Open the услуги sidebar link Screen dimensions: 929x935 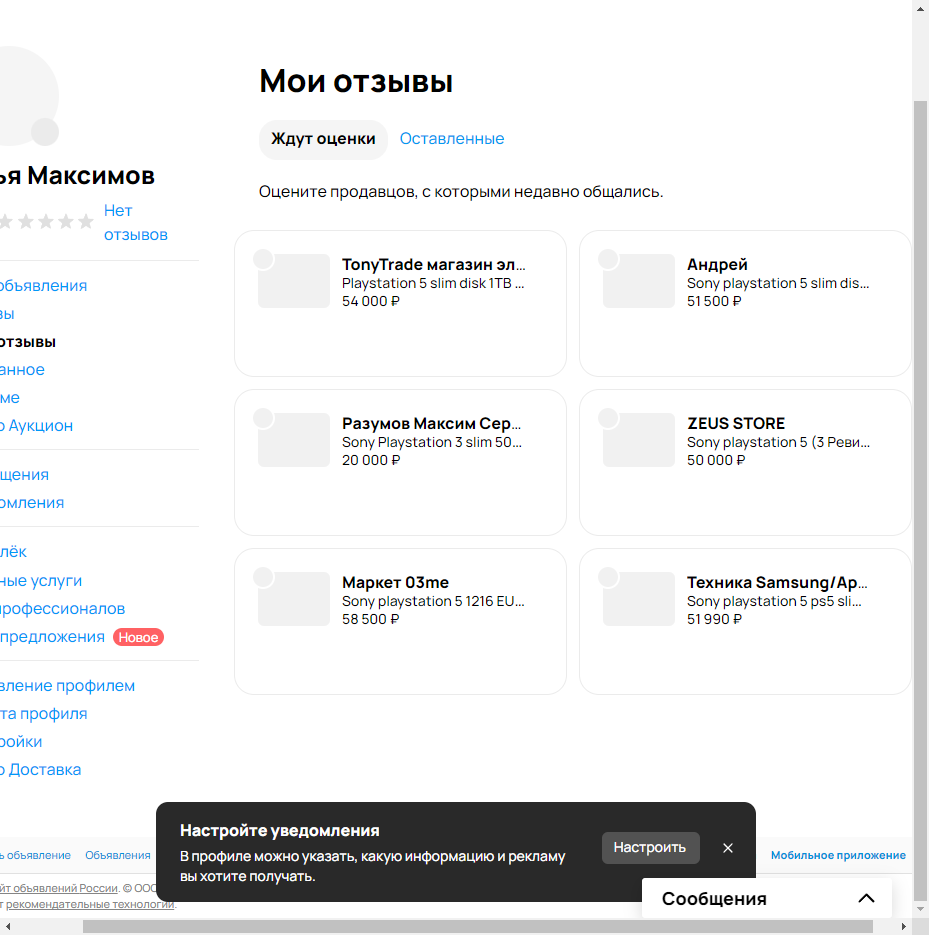pos(41,581)
